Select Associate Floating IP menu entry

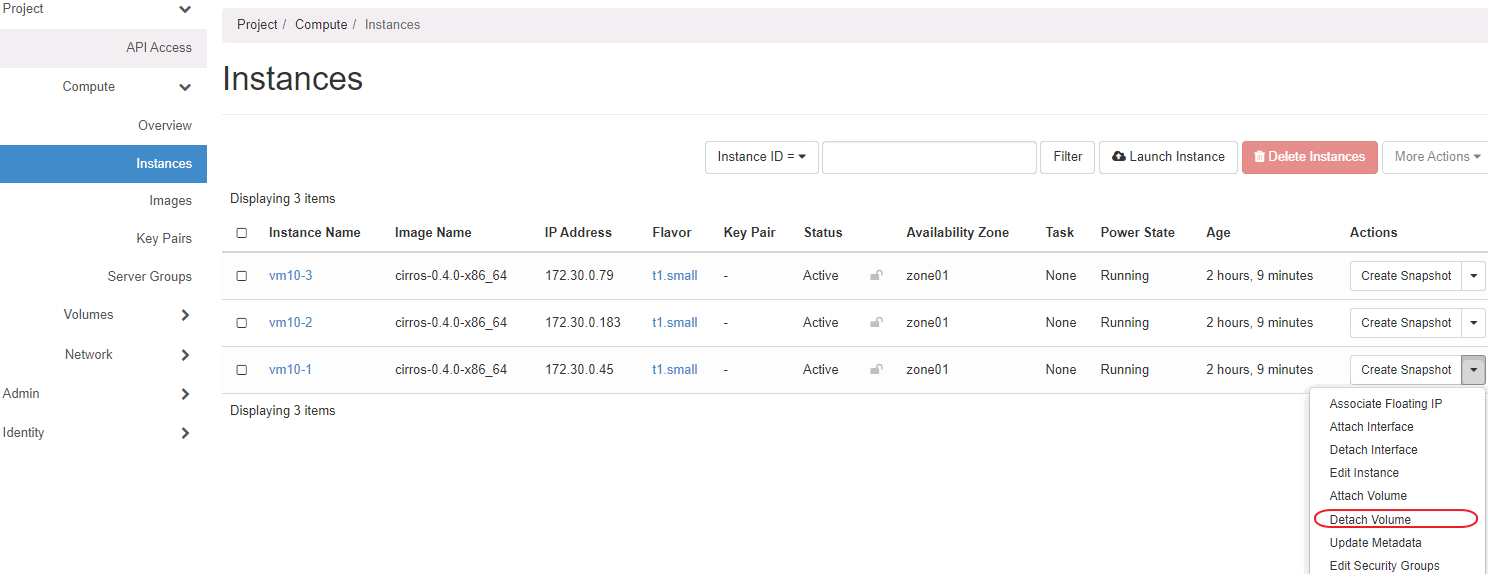[1385, 404]
